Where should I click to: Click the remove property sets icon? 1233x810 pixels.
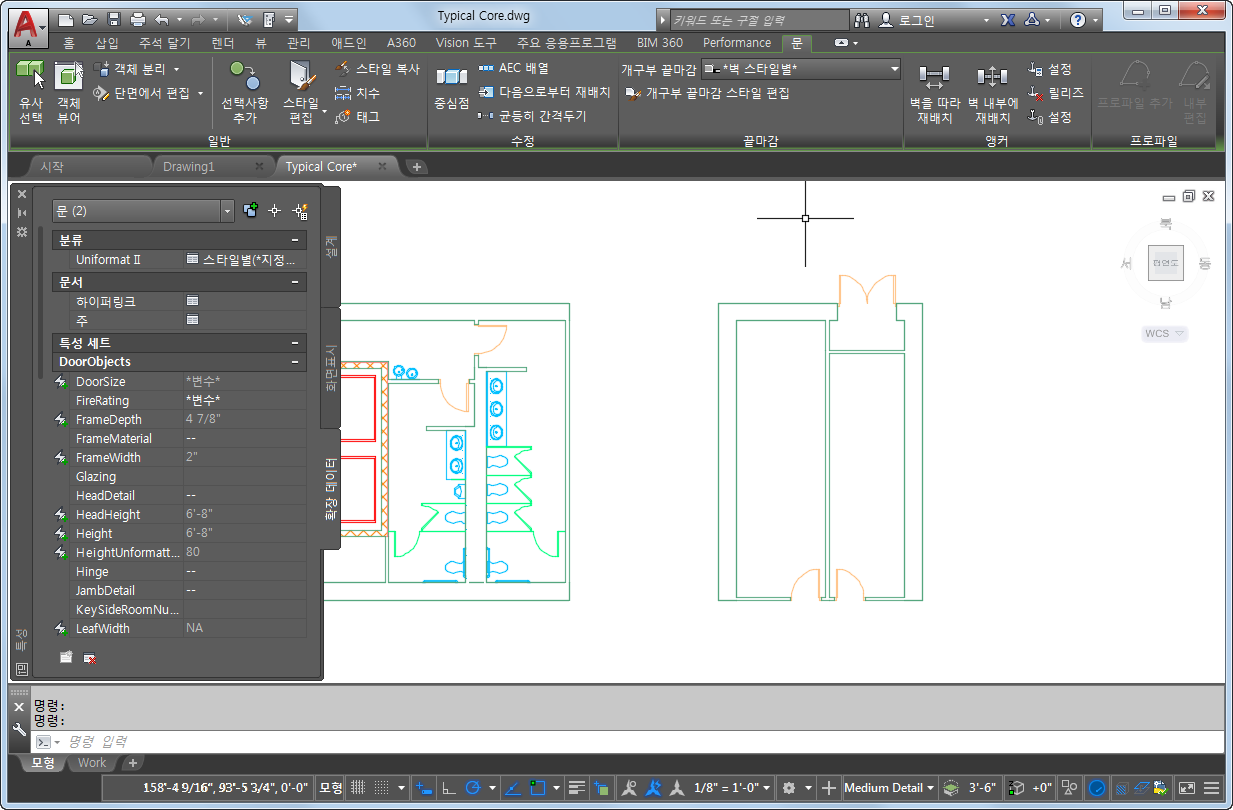click(x=90, y=657)
